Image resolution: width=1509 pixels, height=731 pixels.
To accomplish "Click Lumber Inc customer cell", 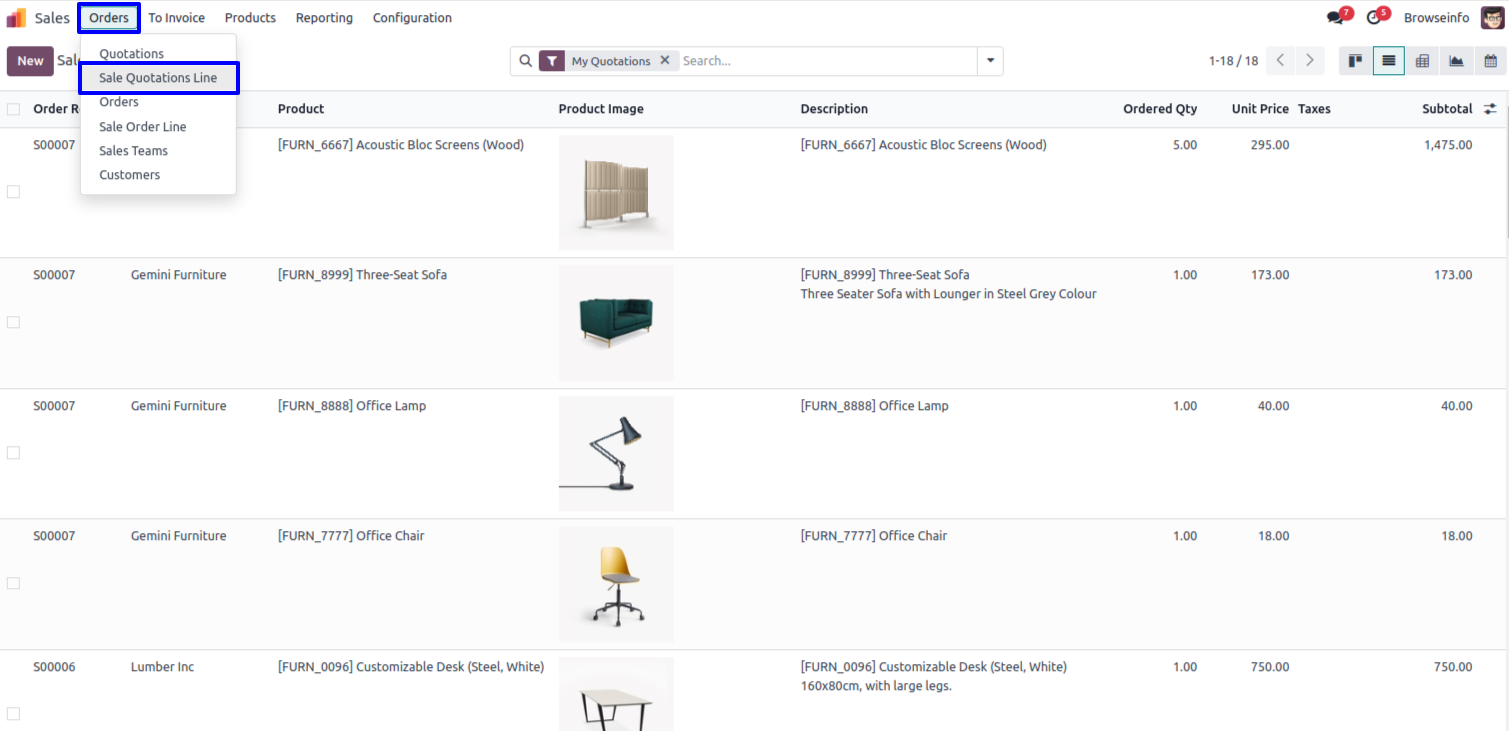I will [x=162, y=667].
